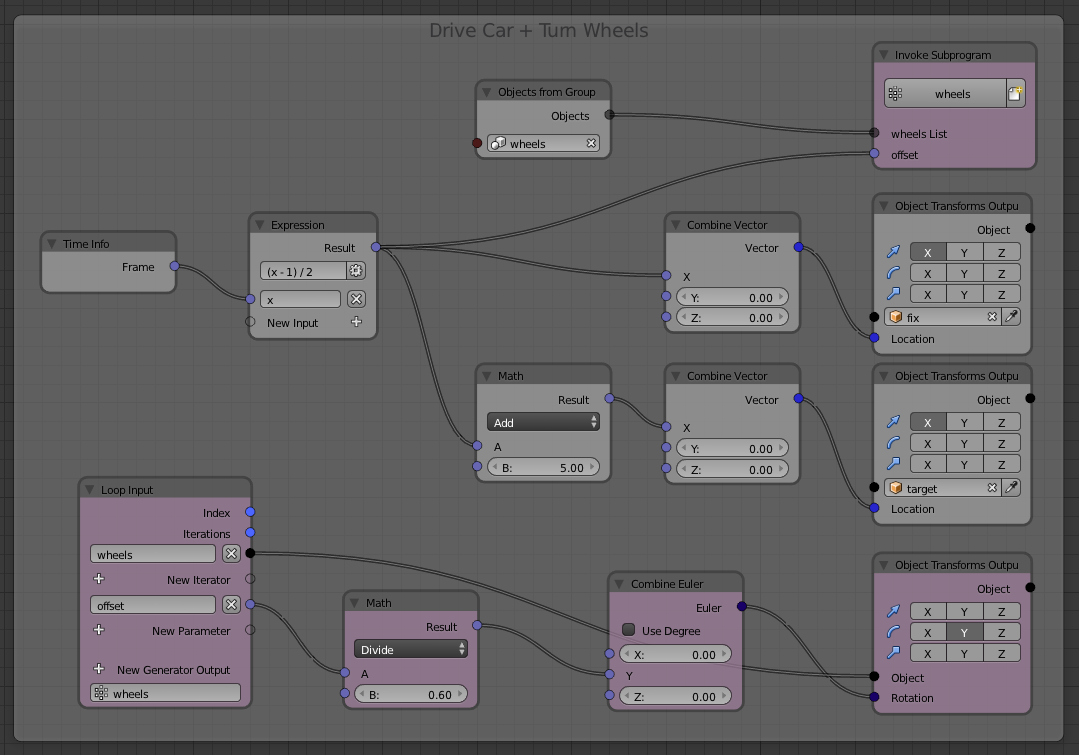The height and width of the screenshot is (755, 1079).
Task: Open the Add operation dropdown in Math node
Action: (x=543, y=423)
